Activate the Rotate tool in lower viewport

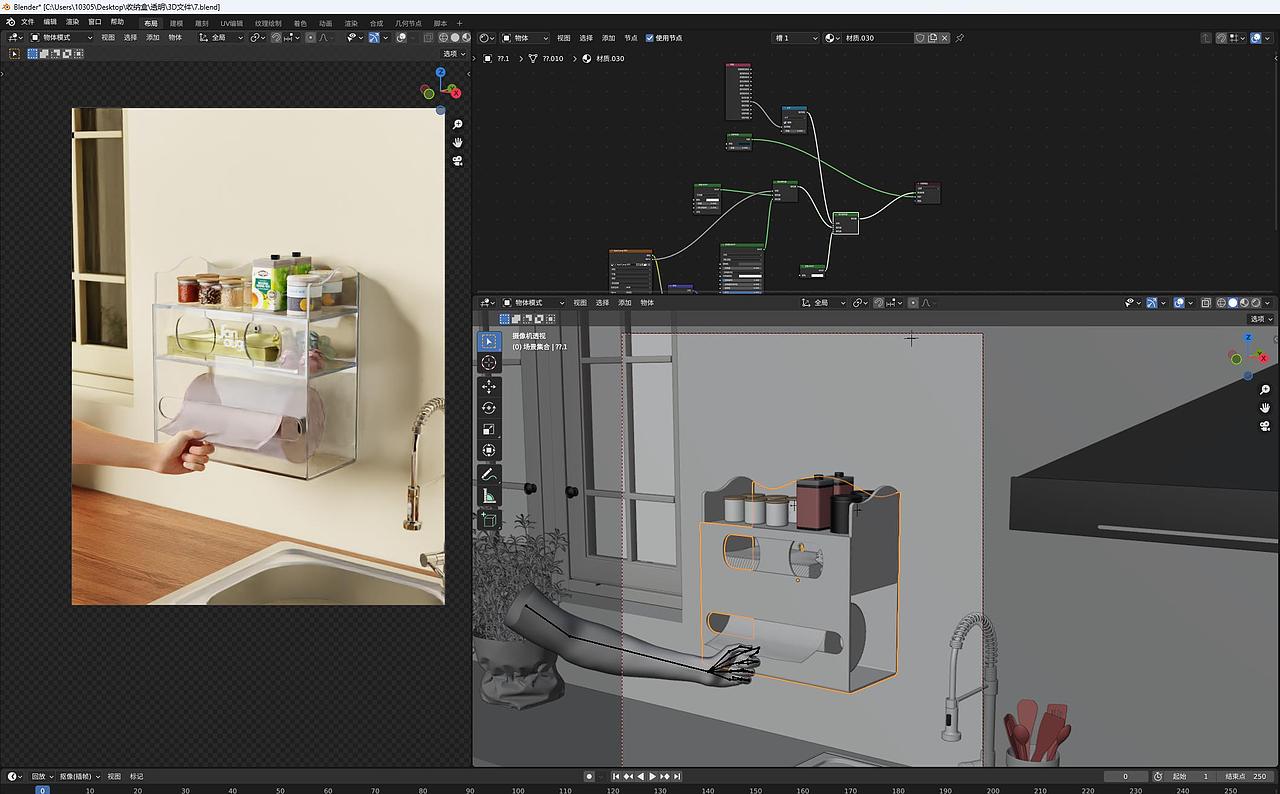489,408
